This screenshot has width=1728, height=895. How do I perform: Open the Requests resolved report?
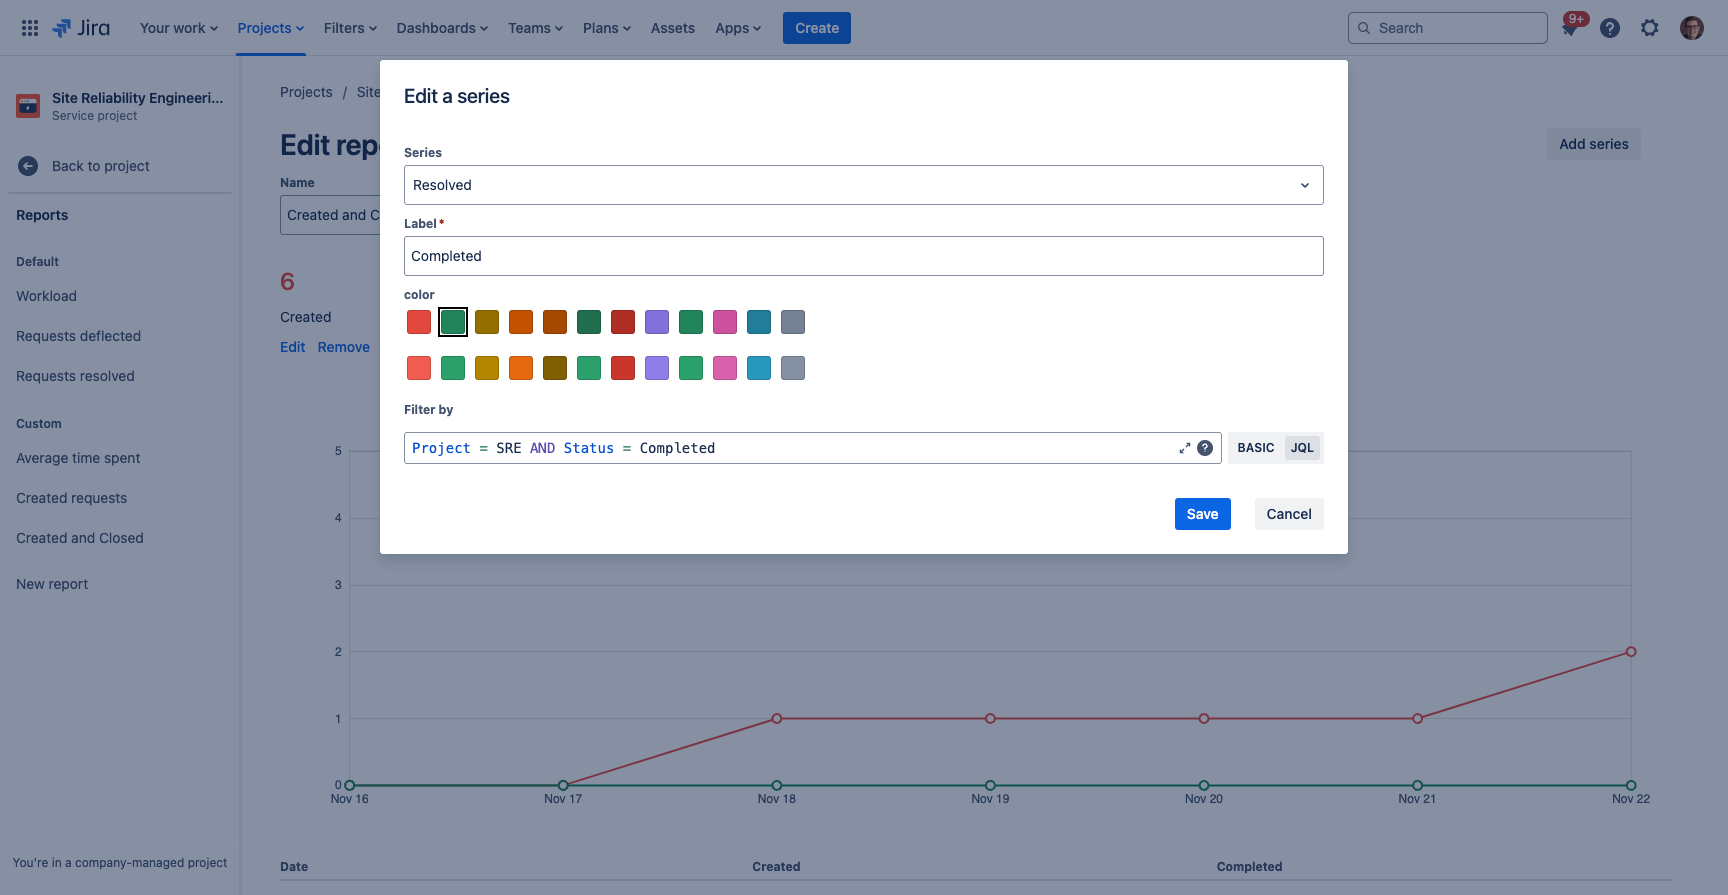tap(75, 376)
